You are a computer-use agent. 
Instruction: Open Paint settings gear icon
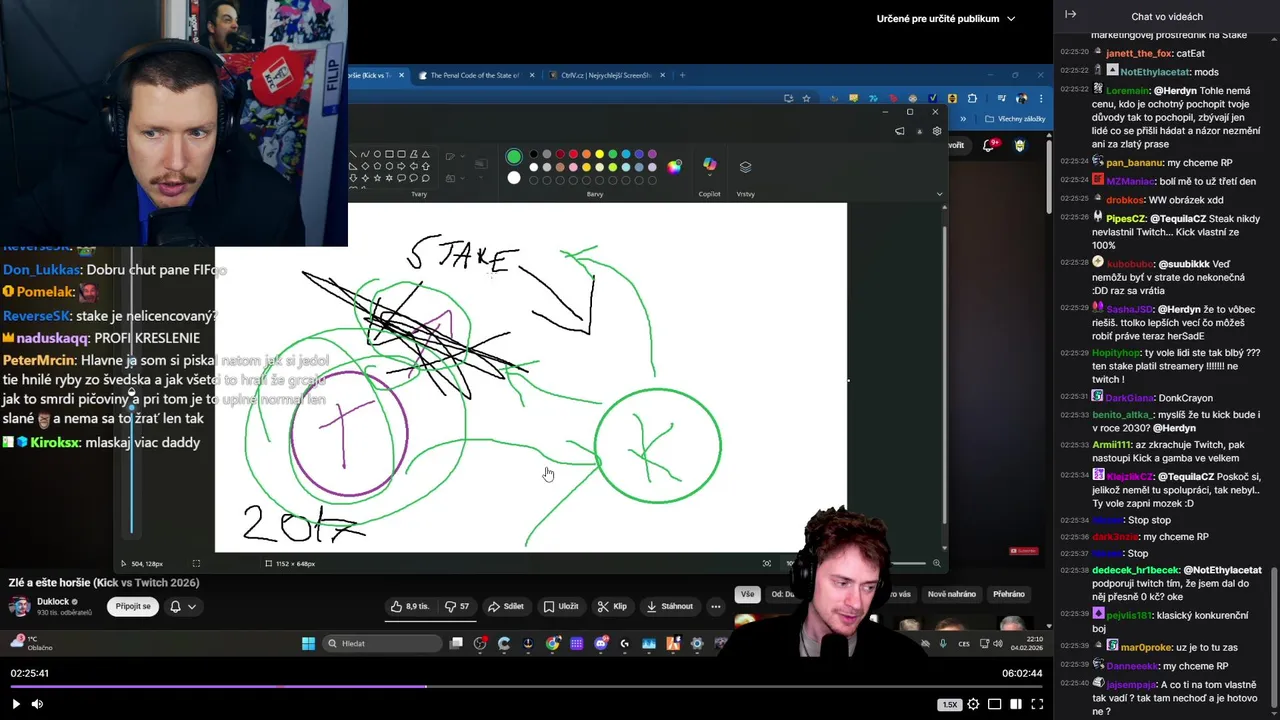(937, 131)
